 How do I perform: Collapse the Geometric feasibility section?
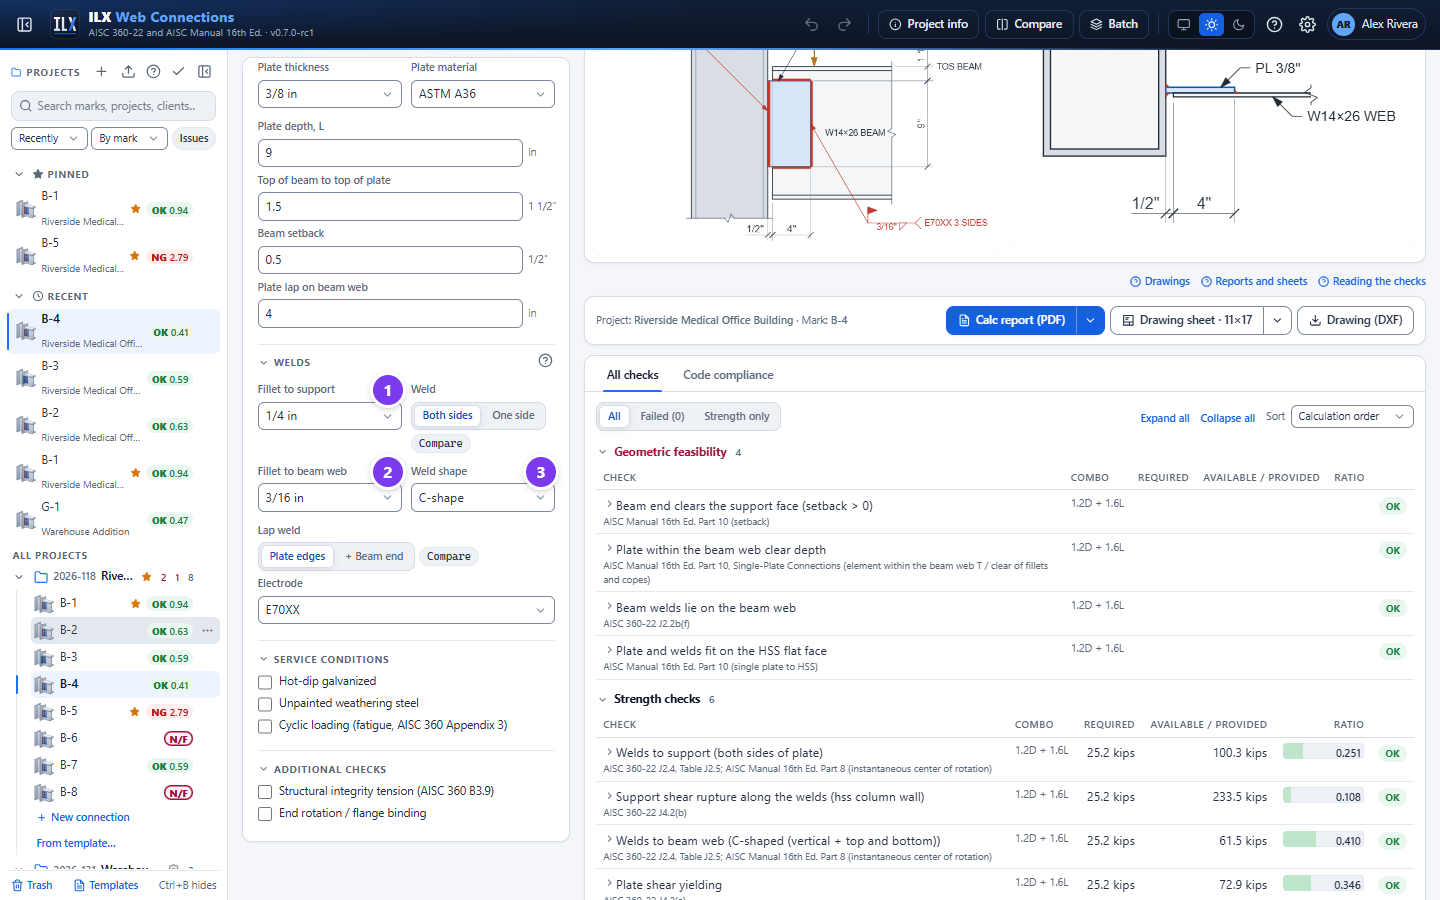(x=603, y=452)
